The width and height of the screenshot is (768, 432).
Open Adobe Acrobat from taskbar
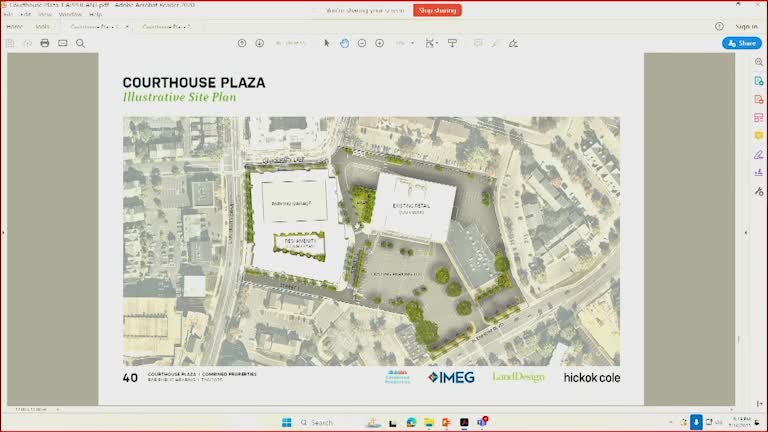coord(464,422)
